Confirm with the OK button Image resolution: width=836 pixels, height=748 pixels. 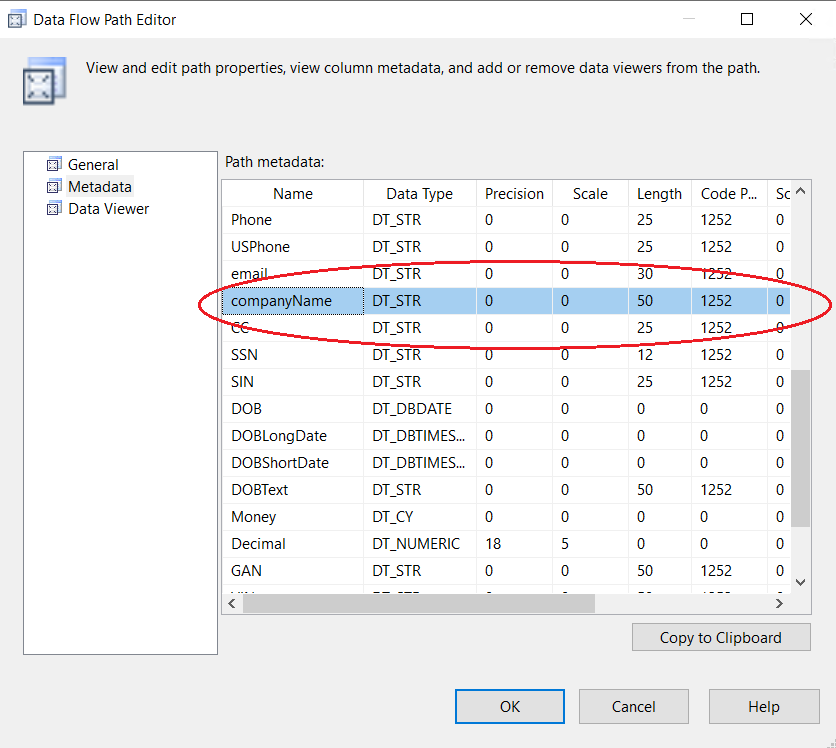point(510,706)
